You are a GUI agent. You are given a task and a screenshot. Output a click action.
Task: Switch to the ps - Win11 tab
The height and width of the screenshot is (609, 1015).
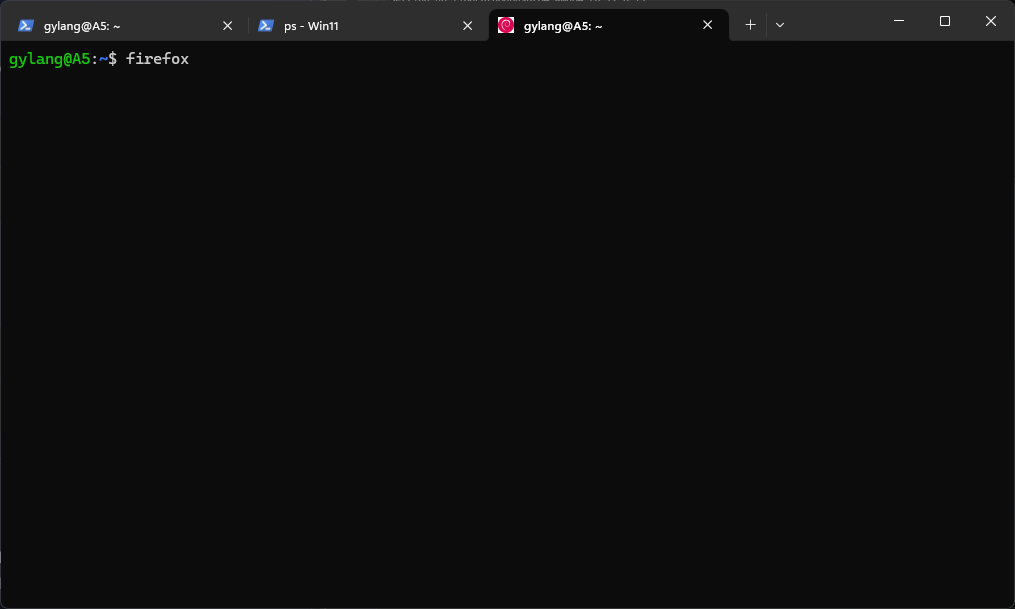(311, 26)
